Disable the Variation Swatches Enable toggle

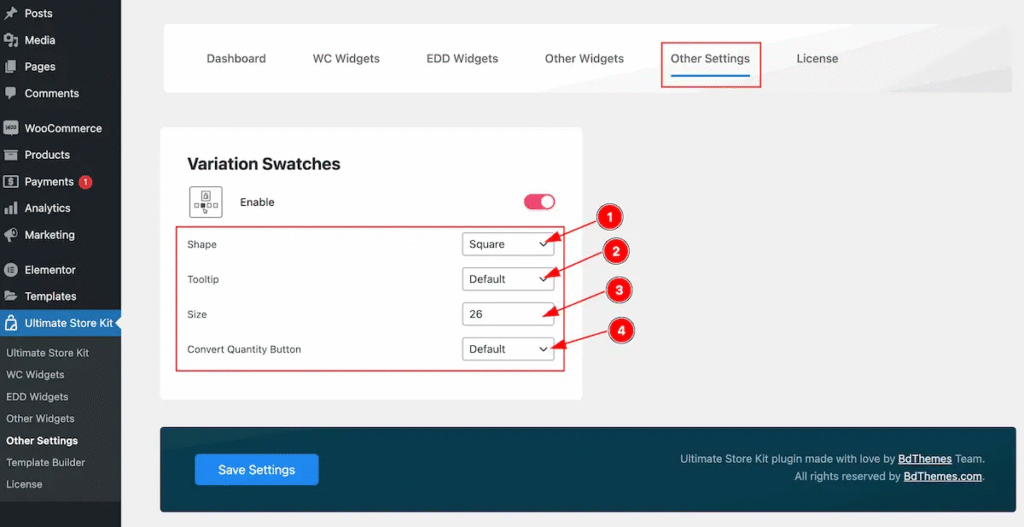coord(539,202)
